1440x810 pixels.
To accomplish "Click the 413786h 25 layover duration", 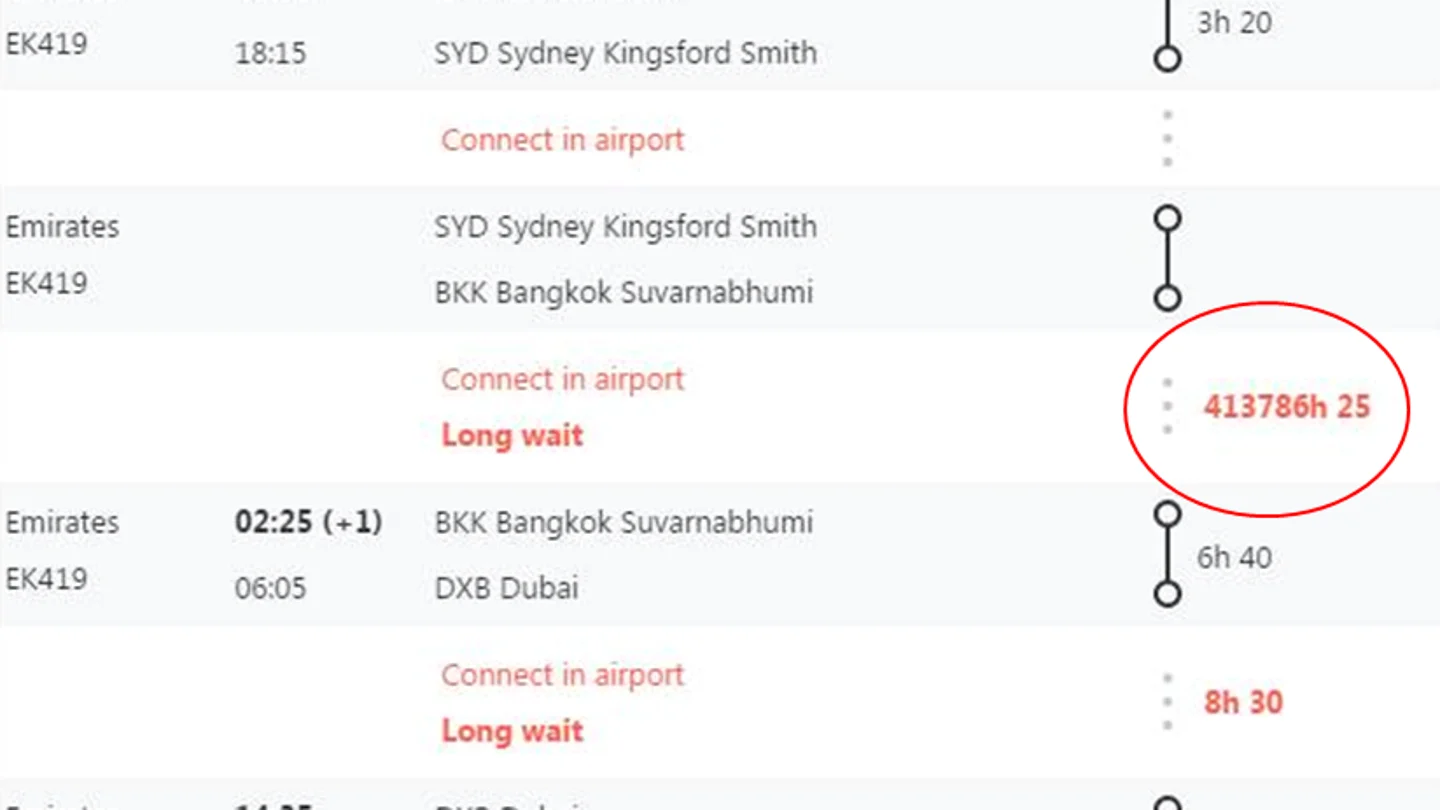I will pos(1286,407).
